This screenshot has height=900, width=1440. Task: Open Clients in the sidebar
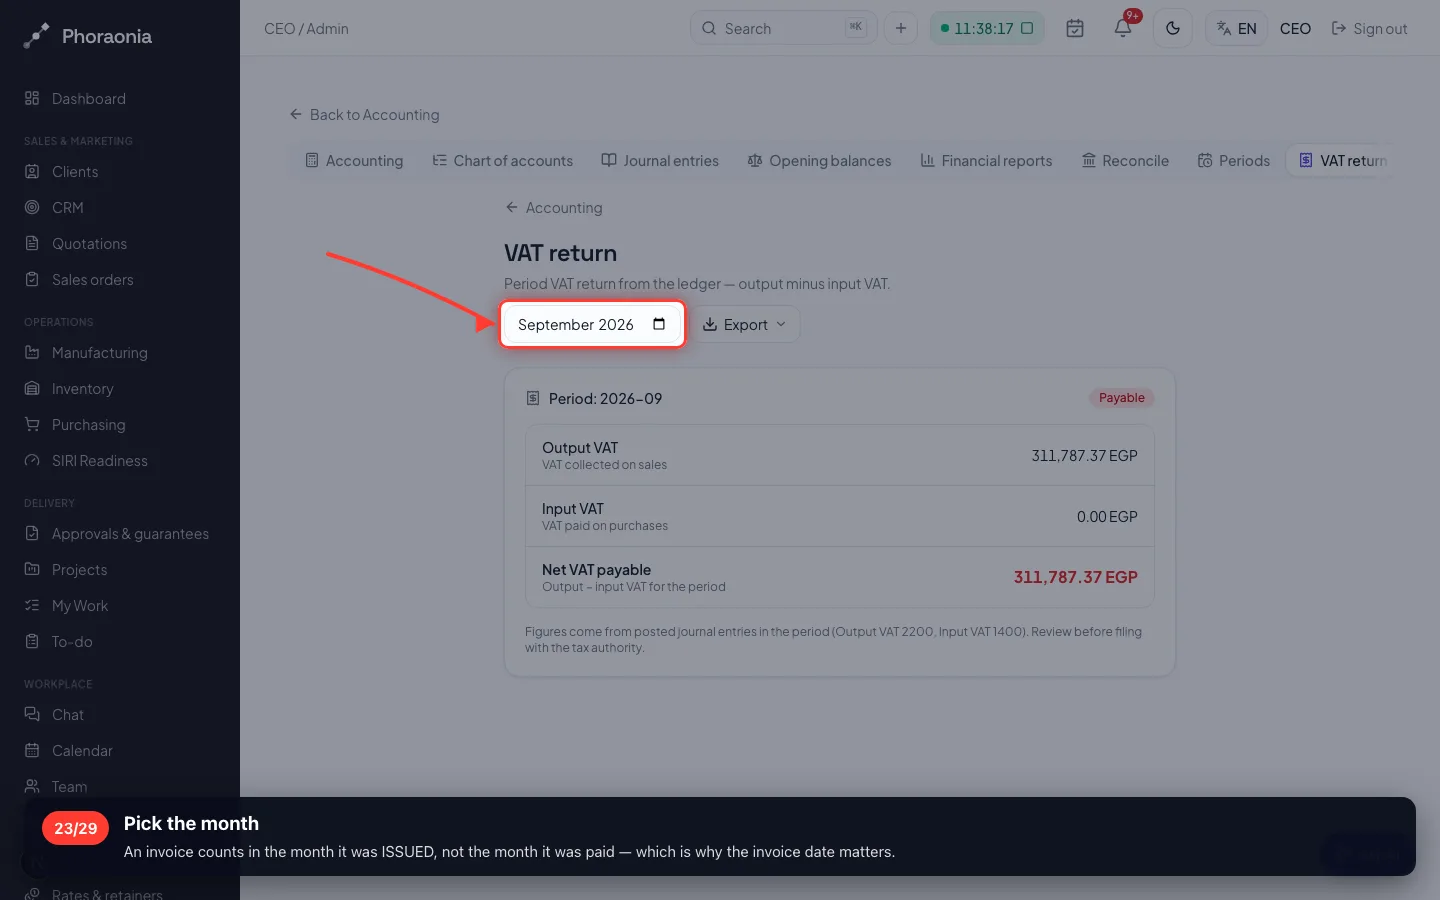tap(75, 172)
